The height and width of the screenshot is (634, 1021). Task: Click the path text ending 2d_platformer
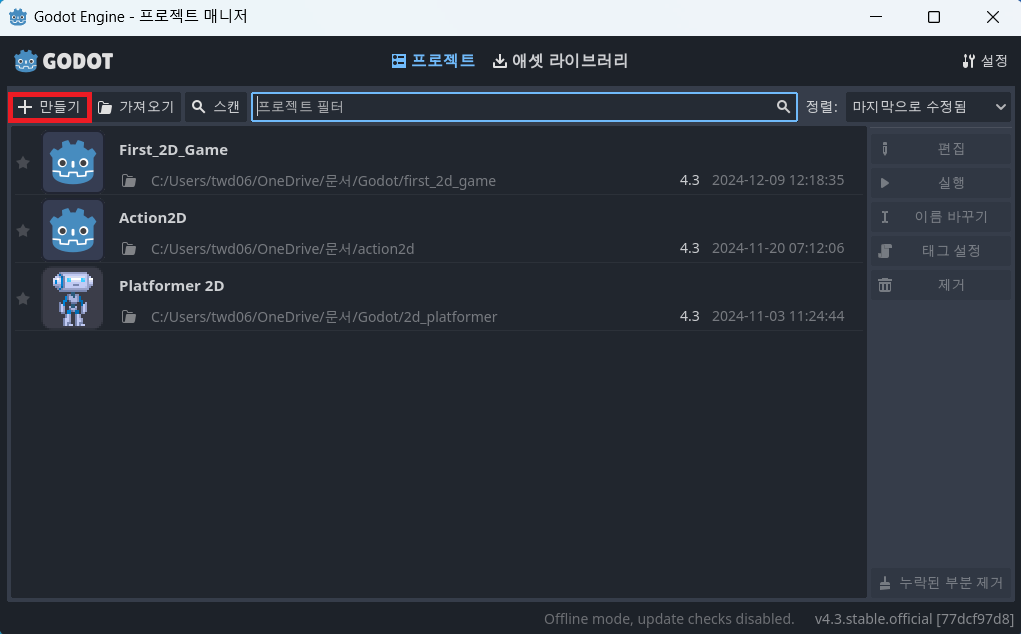pos(324,316)
